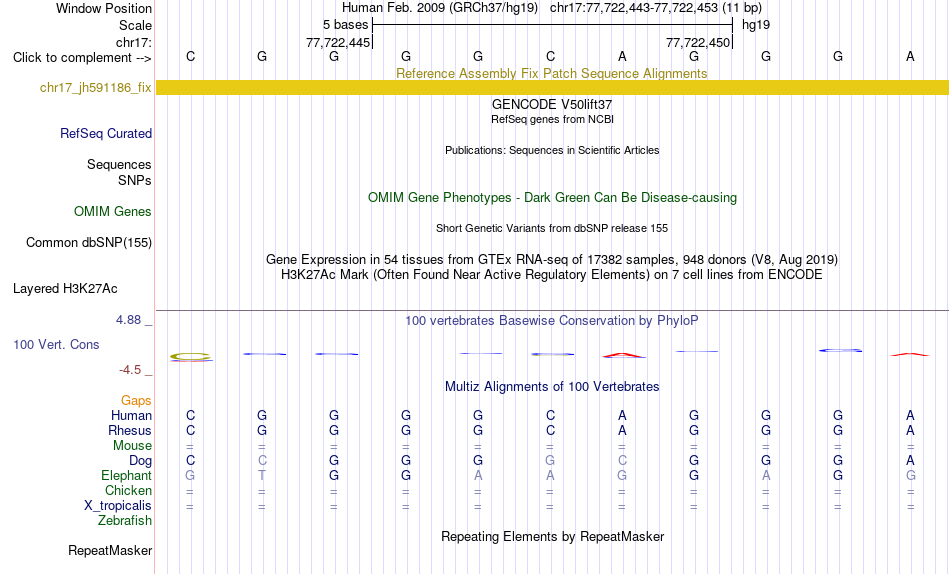Click 'Short Genetic Variants from dbSNP release 155'

click(x=552, y=229)
